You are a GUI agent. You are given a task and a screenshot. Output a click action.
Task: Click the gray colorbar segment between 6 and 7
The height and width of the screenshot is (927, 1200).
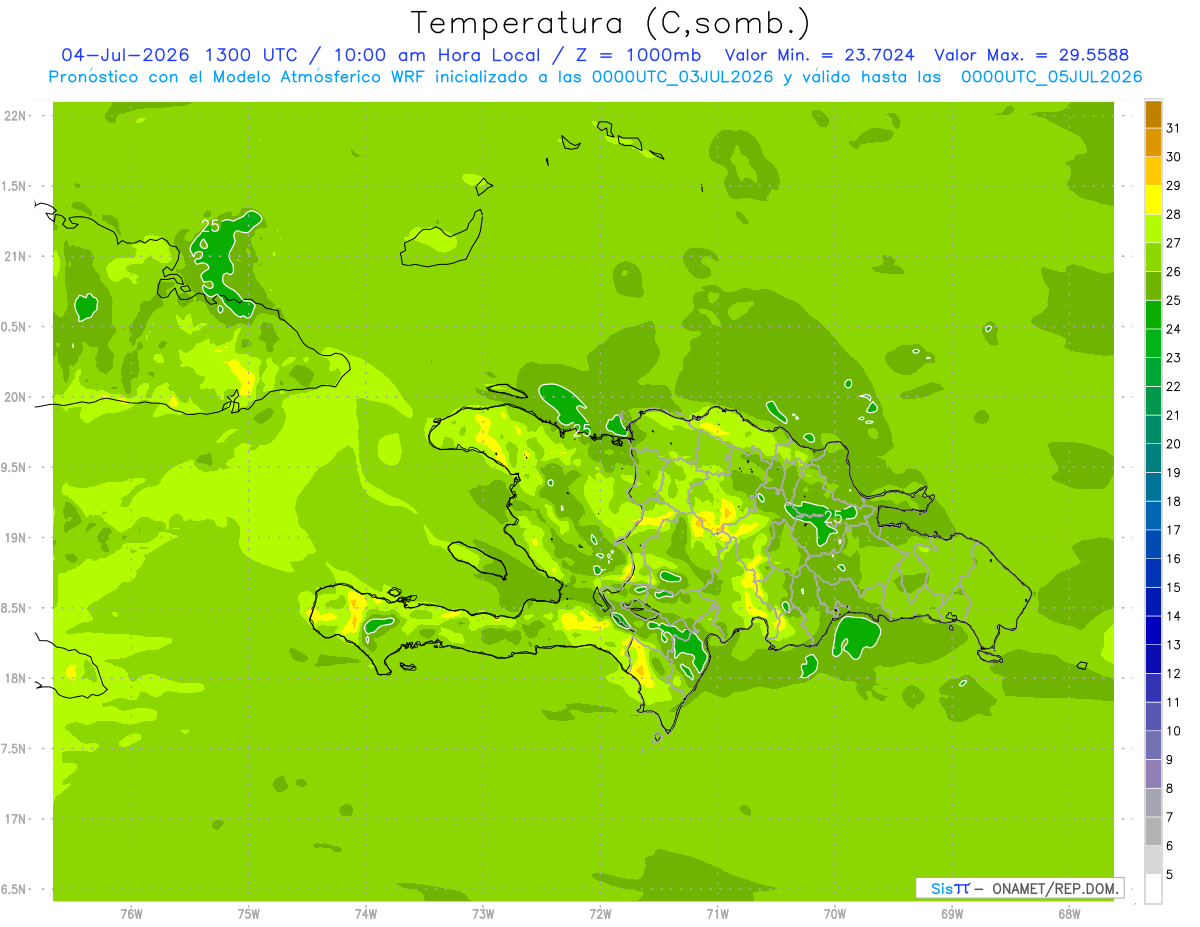(x=1153, y=832)
